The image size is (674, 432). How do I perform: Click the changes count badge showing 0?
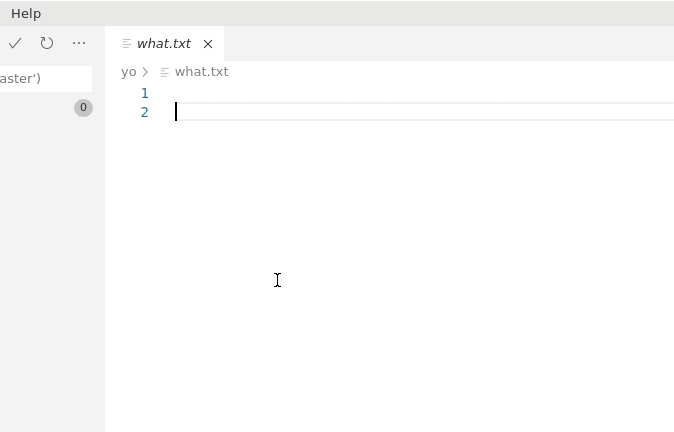tap(83, 107)
